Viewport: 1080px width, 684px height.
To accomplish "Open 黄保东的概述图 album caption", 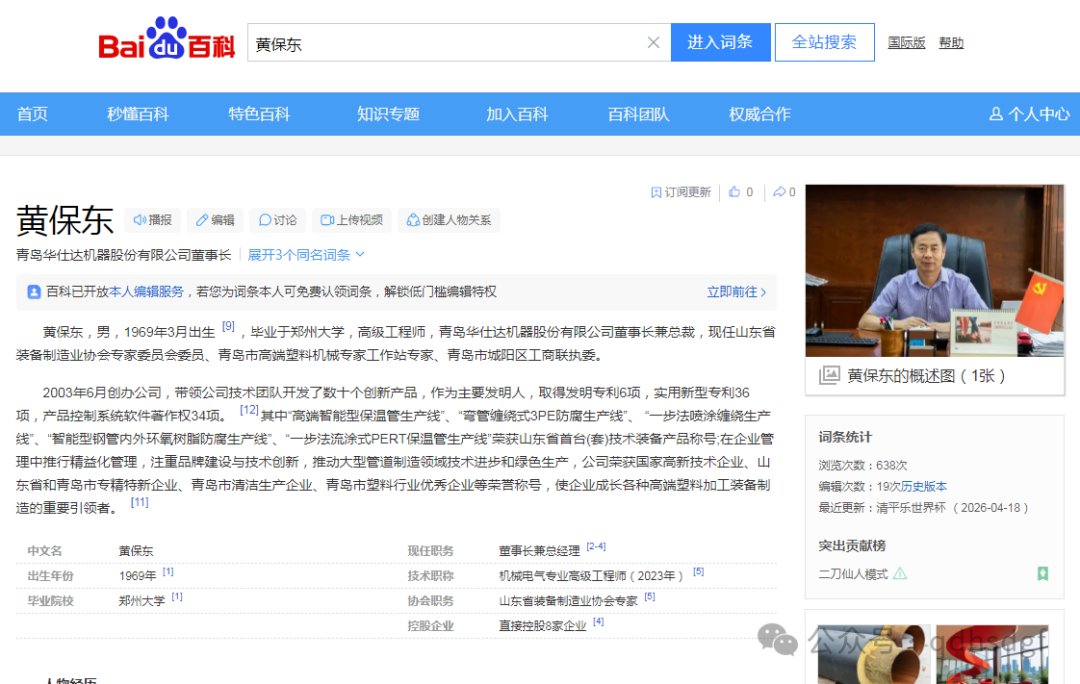I will (x=926, y=376).
